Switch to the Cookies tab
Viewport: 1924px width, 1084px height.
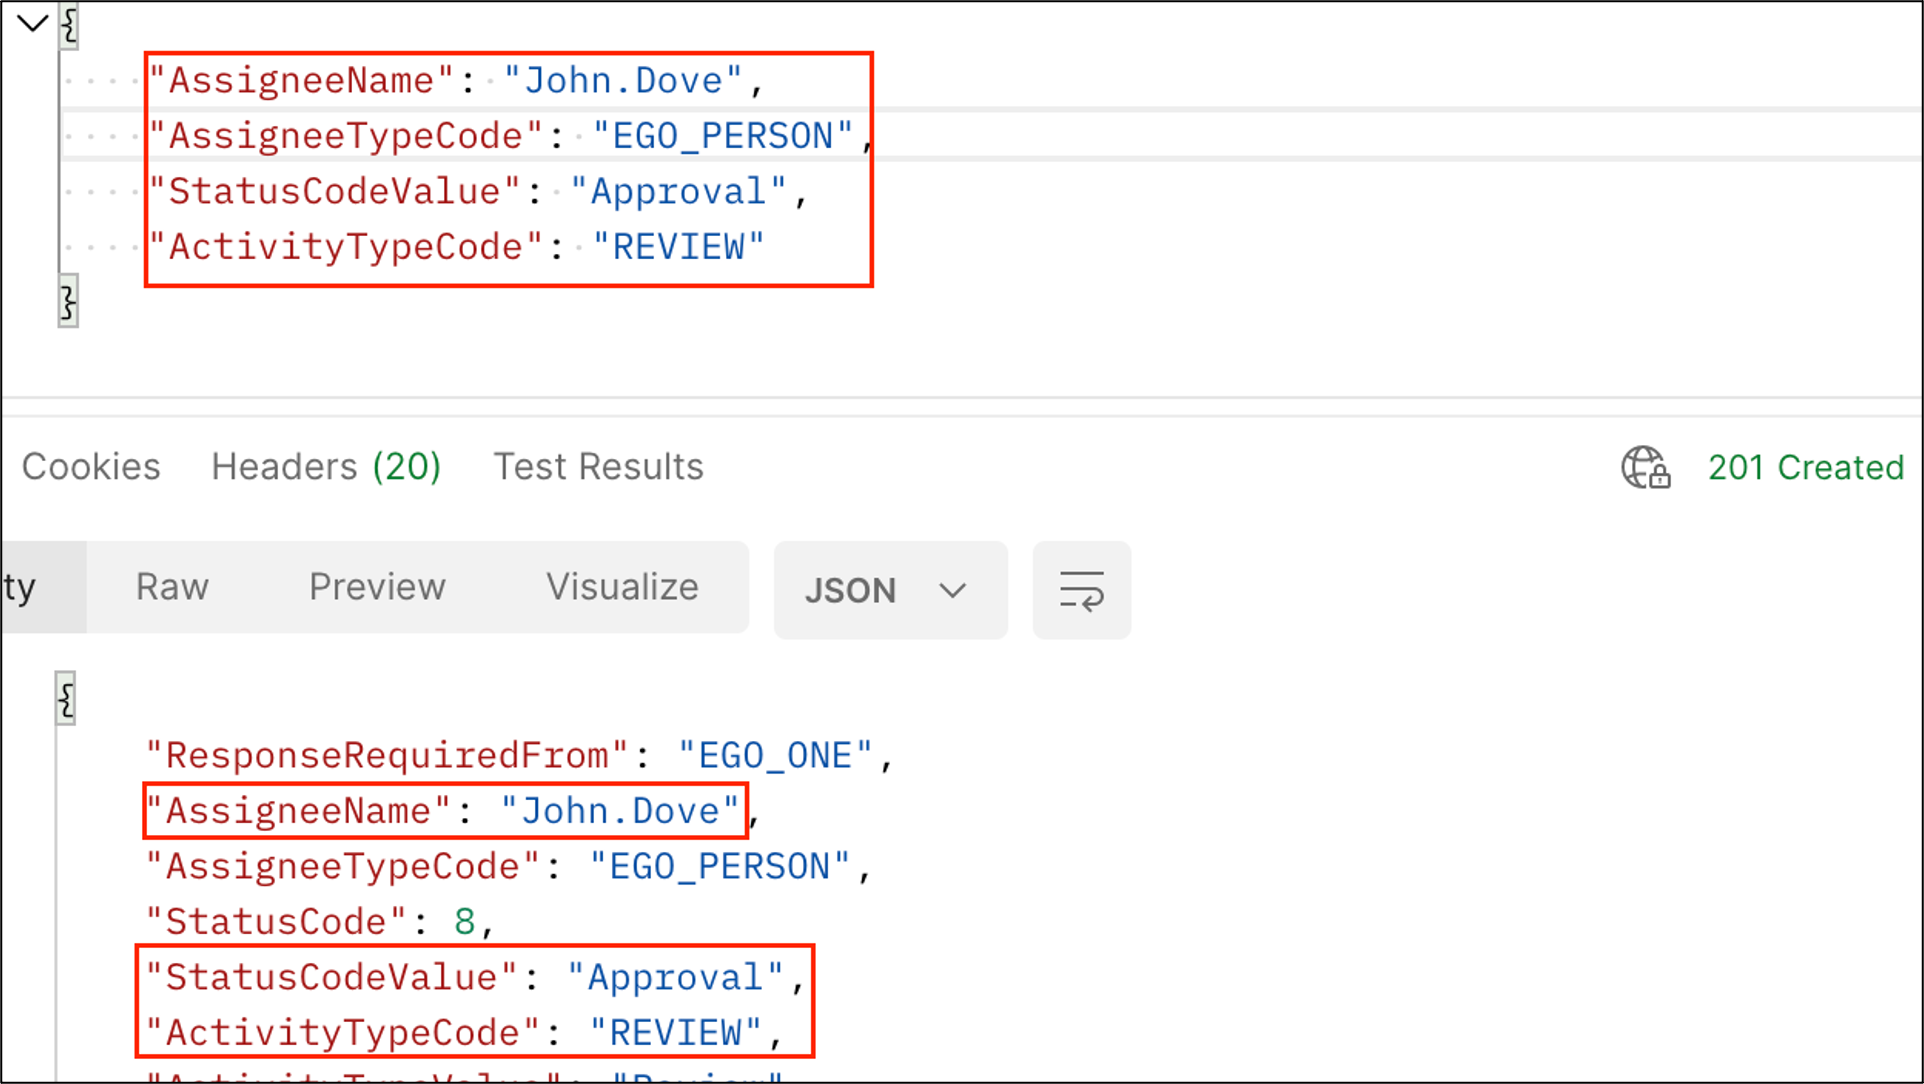tap(91, 467)
